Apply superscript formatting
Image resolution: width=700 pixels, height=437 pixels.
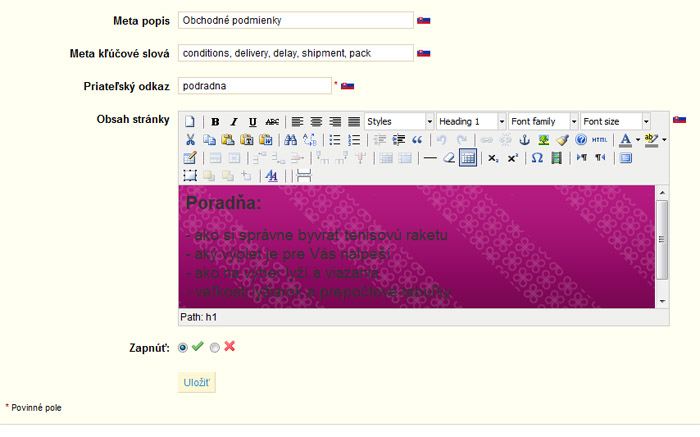512,158
